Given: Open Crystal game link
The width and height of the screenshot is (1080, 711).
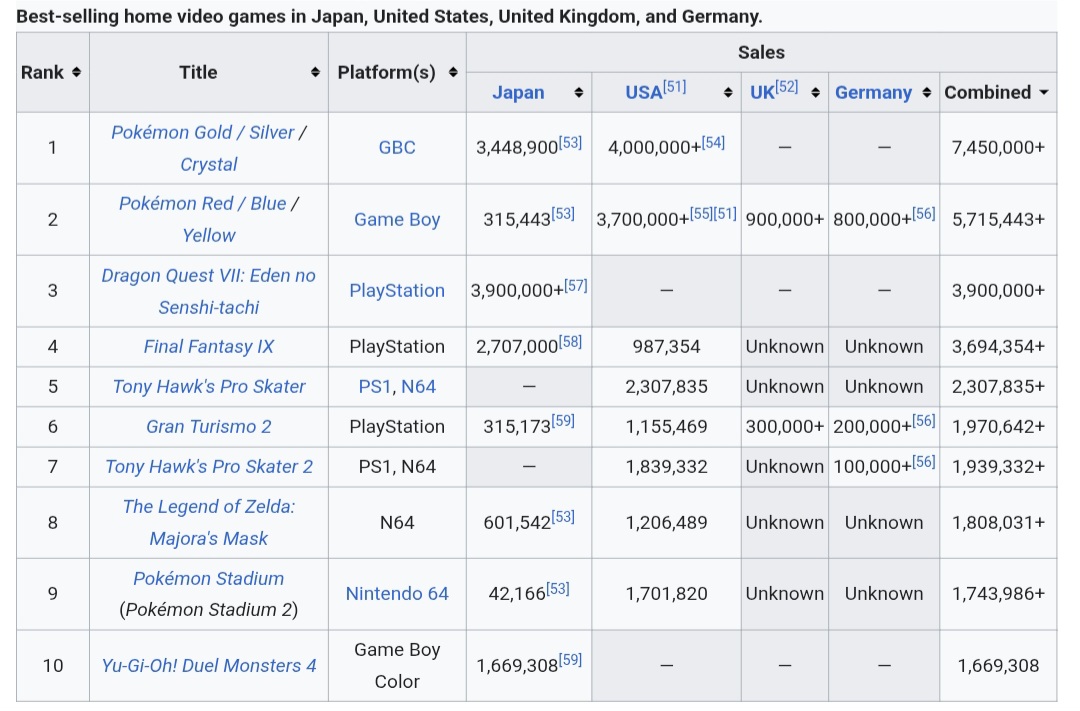Looking at the screenshot, I should [209, 165].
